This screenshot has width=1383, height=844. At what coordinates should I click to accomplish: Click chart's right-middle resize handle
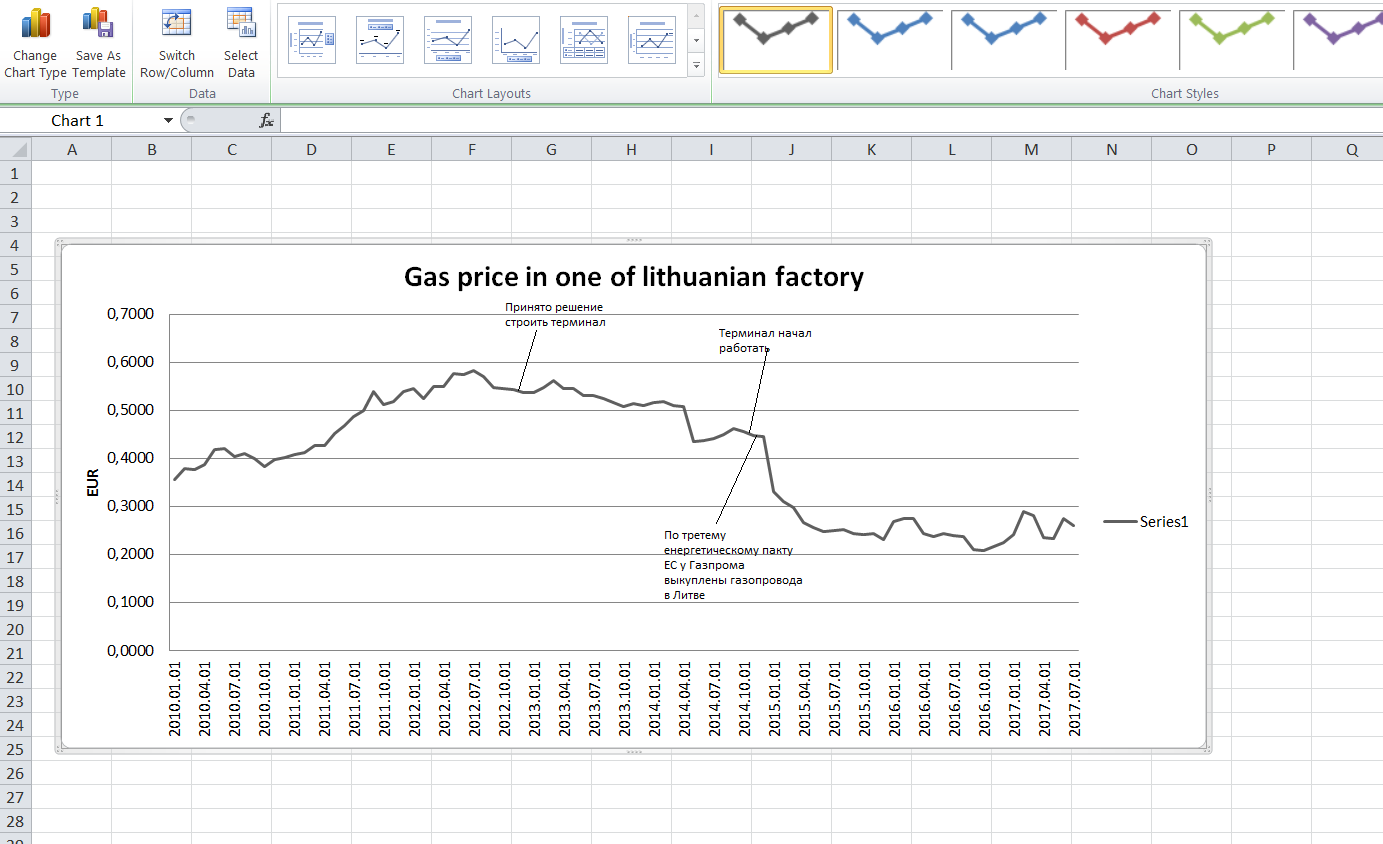click(1209, 495)
